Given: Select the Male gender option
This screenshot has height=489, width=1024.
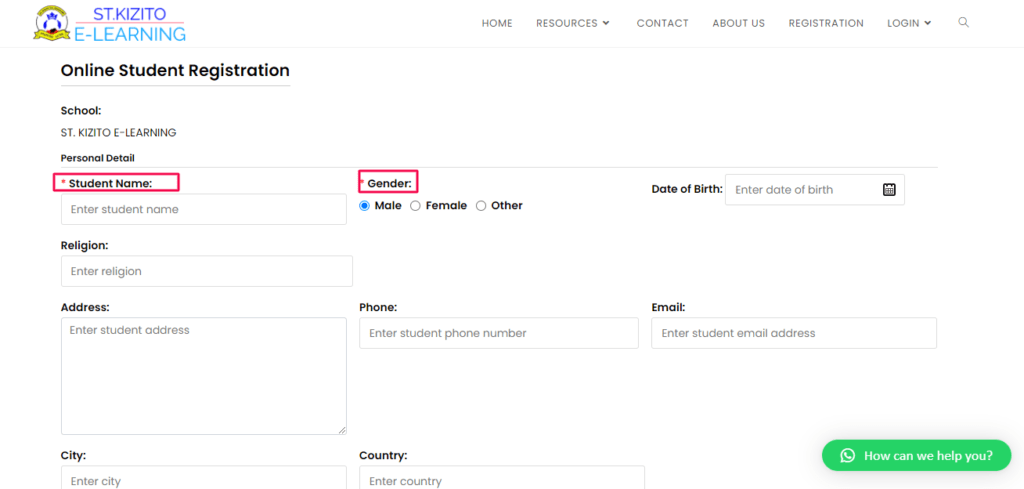Looking at the screenshot, I should coord(364,206).
